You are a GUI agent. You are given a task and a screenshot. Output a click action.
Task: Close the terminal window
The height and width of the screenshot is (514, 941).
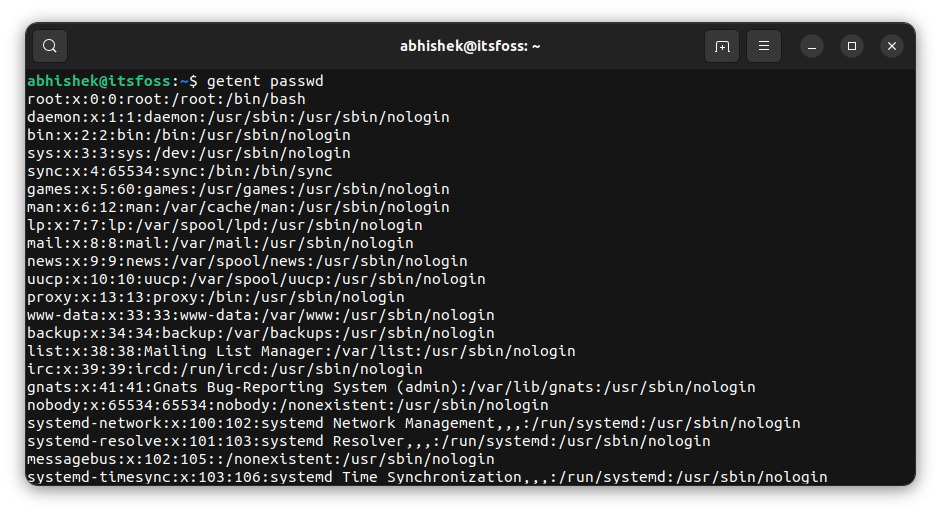(892, 46)
